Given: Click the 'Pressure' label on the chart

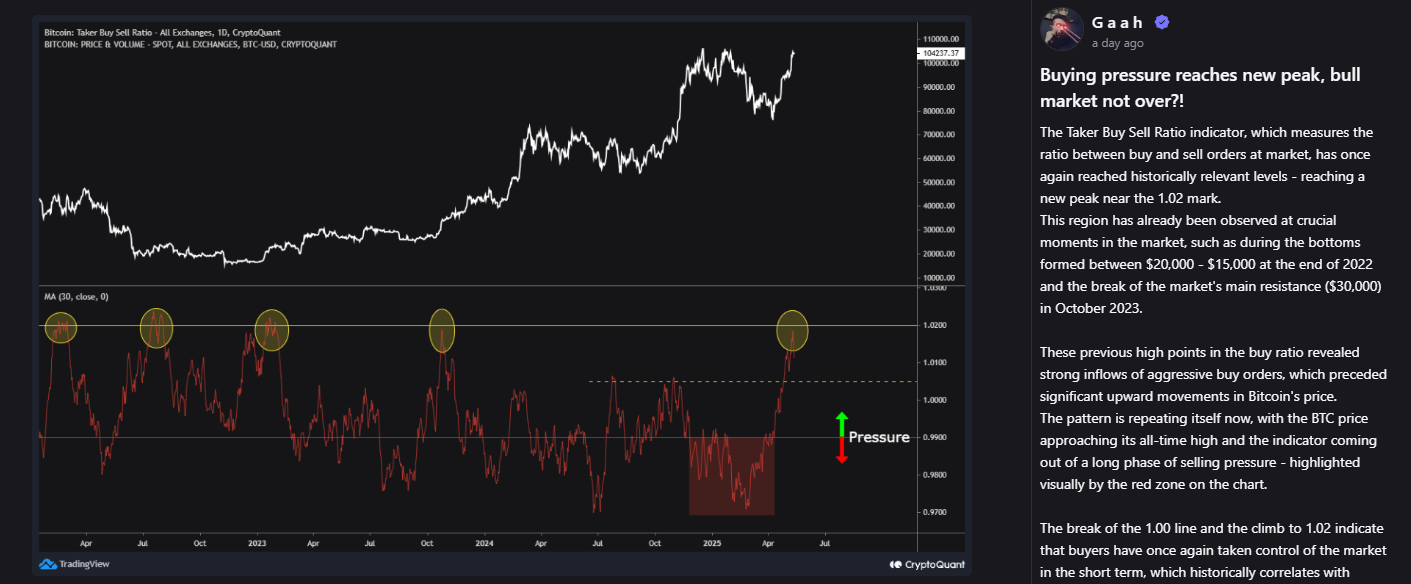Looking at the screenshot, I should tap(879, 437).
